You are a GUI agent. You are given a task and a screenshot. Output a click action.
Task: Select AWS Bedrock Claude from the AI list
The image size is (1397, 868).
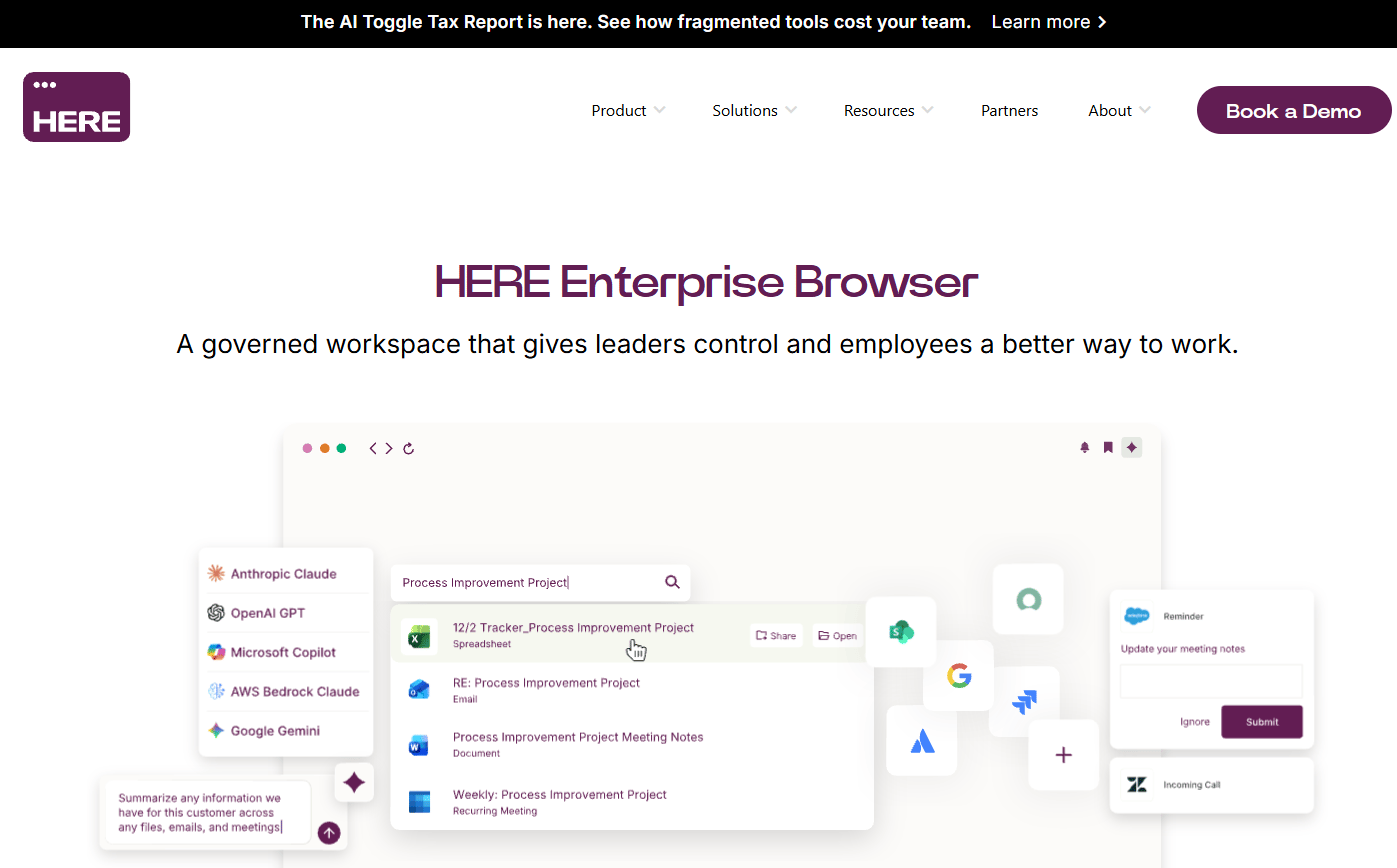click(285, 691)
